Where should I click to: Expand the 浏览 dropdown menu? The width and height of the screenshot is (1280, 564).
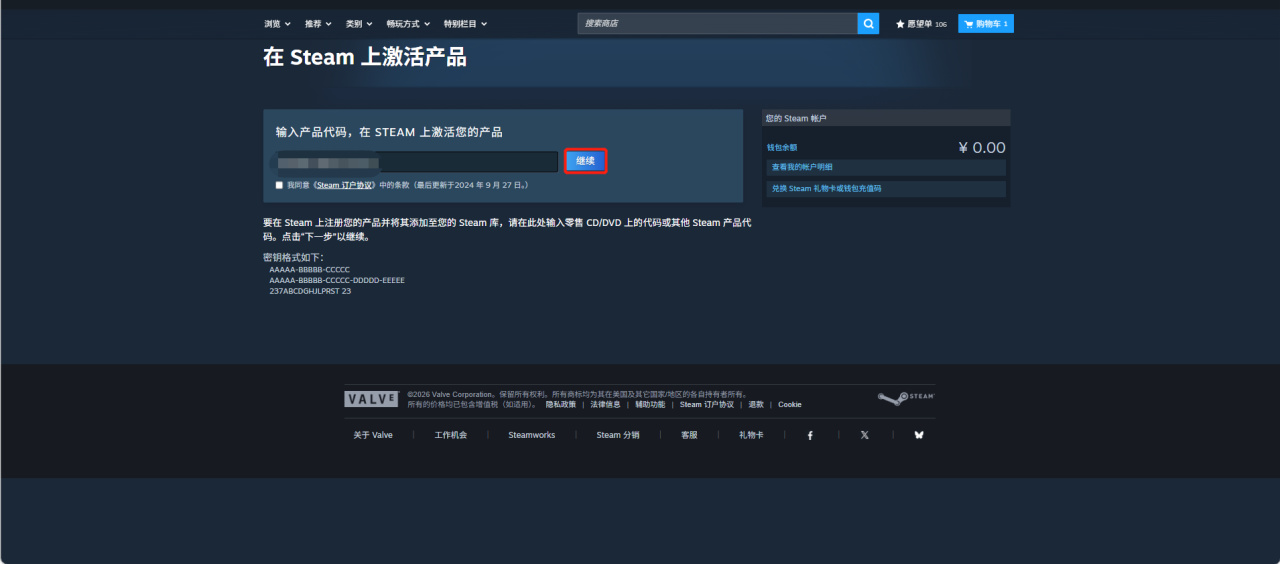278,23
